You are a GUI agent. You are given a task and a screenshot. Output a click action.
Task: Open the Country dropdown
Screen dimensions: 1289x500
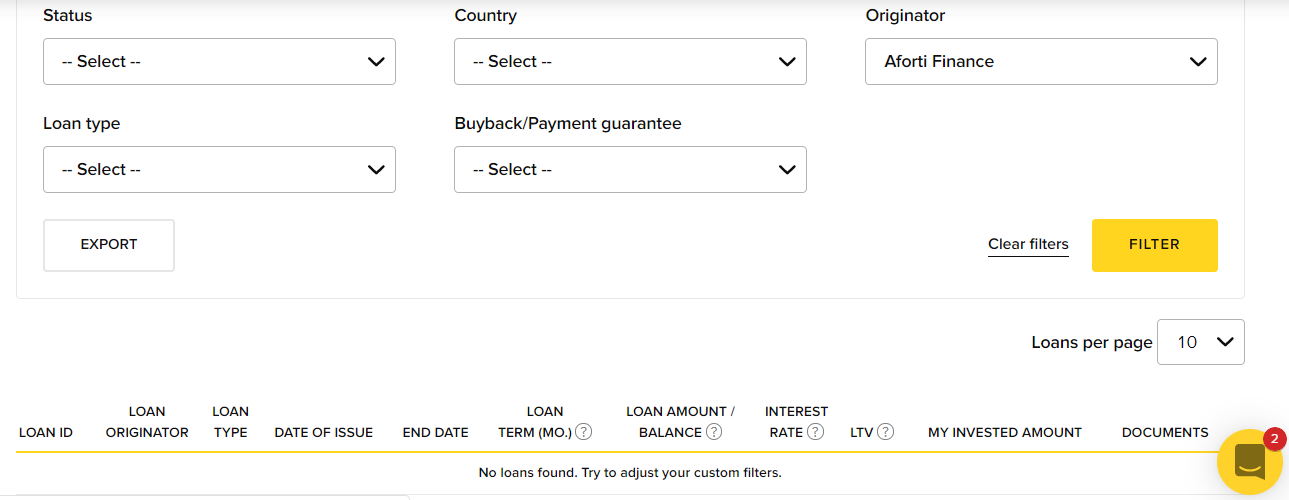pyautogui.click(x=630, y=61)
